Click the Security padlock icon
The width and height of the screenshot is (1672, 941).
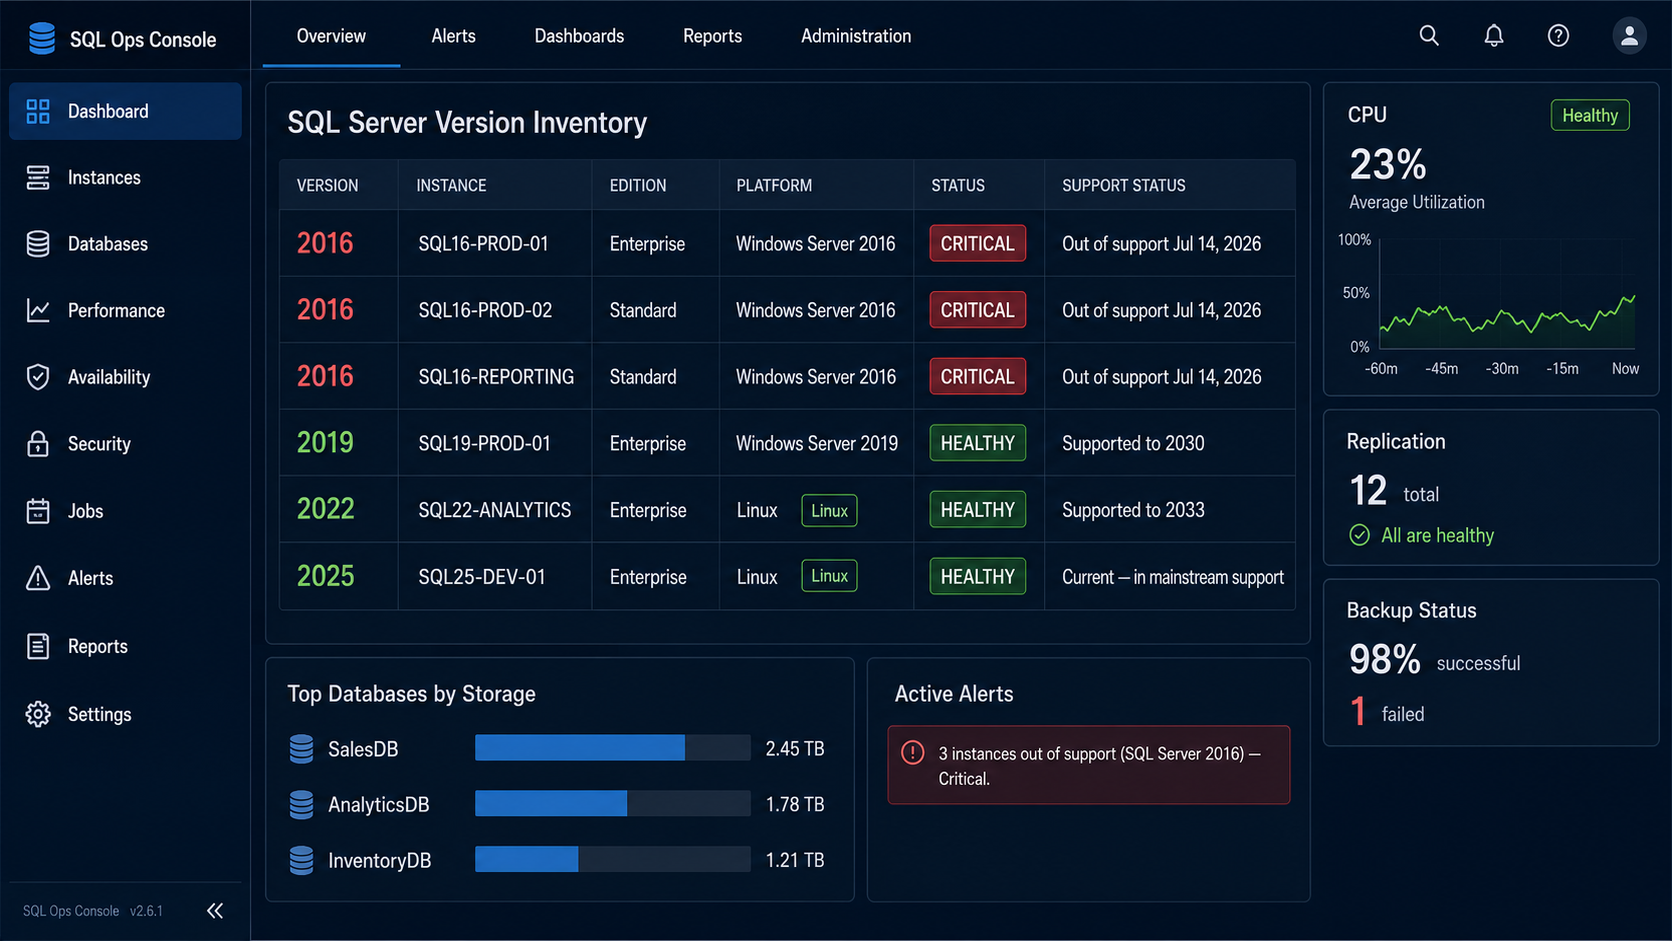click(x=38, y=444)
